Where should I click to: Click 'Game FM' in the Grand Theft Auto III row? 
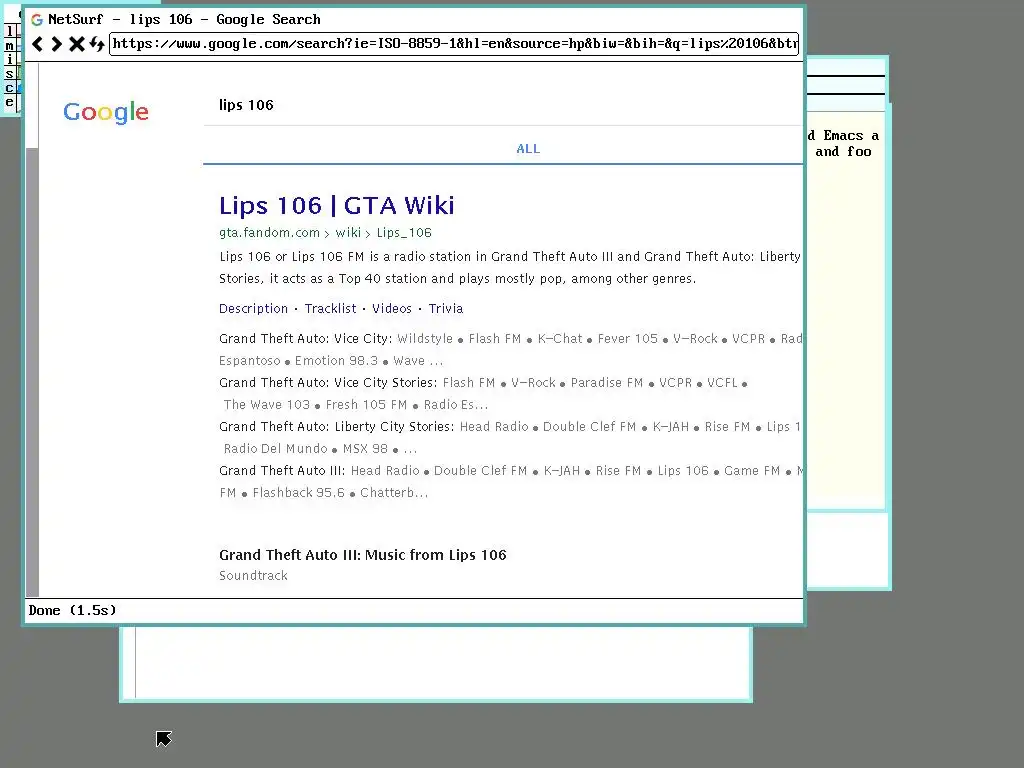[752, 470]
